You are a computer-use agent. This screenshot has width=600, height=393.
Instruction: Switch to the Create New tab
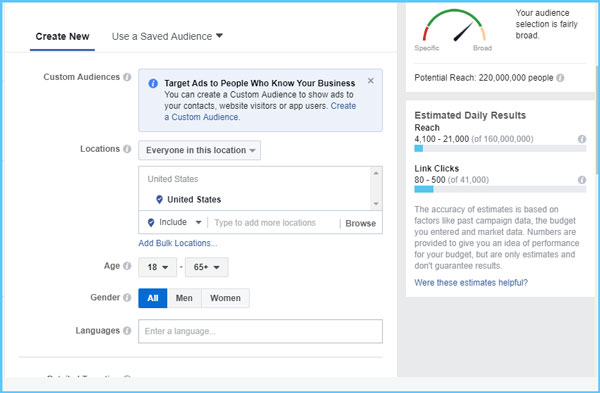(x=62, y=37)
